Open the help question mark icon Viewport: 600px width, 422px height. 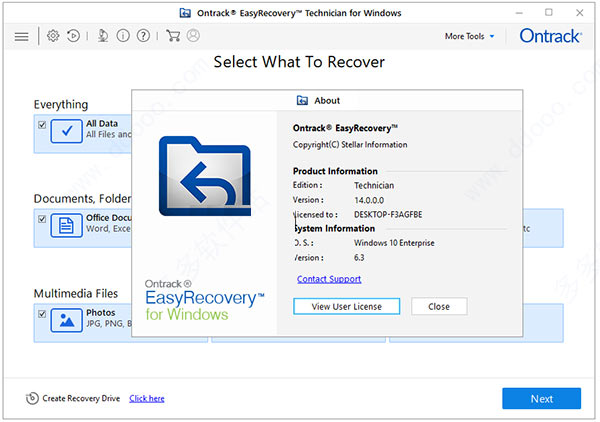tap(143, 36)
